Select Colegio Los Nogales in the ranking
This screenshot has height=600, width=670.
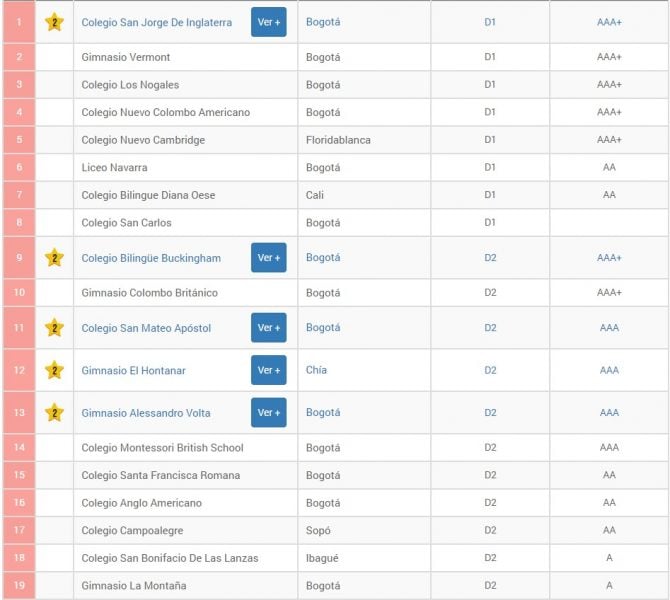130,85
